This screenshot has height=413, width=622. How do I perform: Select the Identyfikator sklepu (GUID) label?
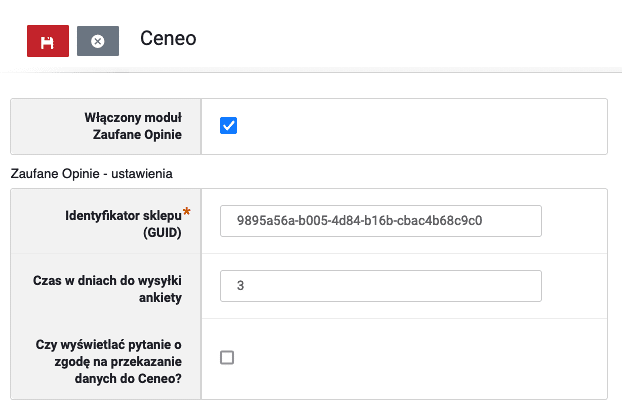pyautogui.click(x=123, y=224)
